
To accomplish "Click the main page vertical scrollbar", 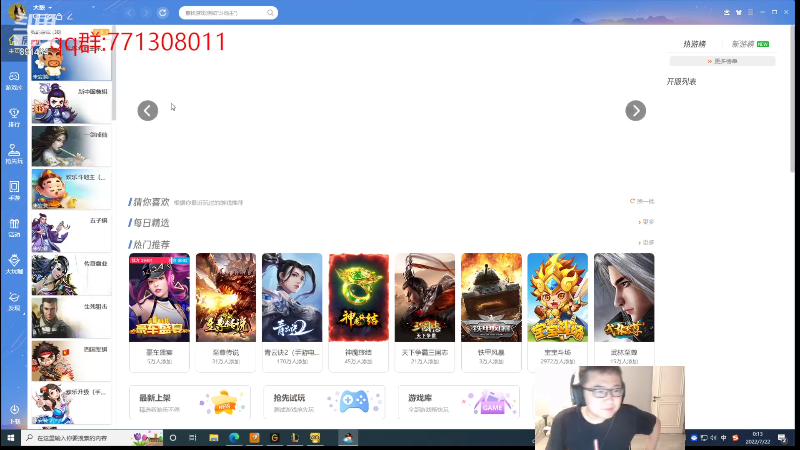I will coord(791,99).
